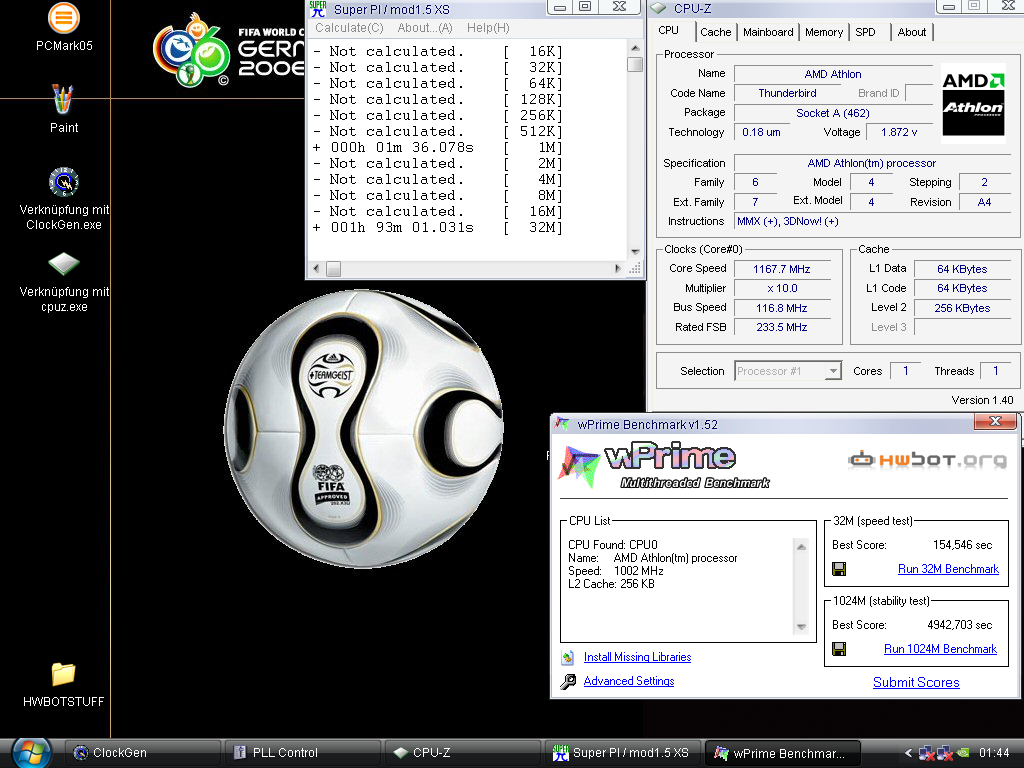Screen dimensions: 1024x768
Task: Click the 1024M Best Score value 4942,703 sec
Action: tap(959, 625)
